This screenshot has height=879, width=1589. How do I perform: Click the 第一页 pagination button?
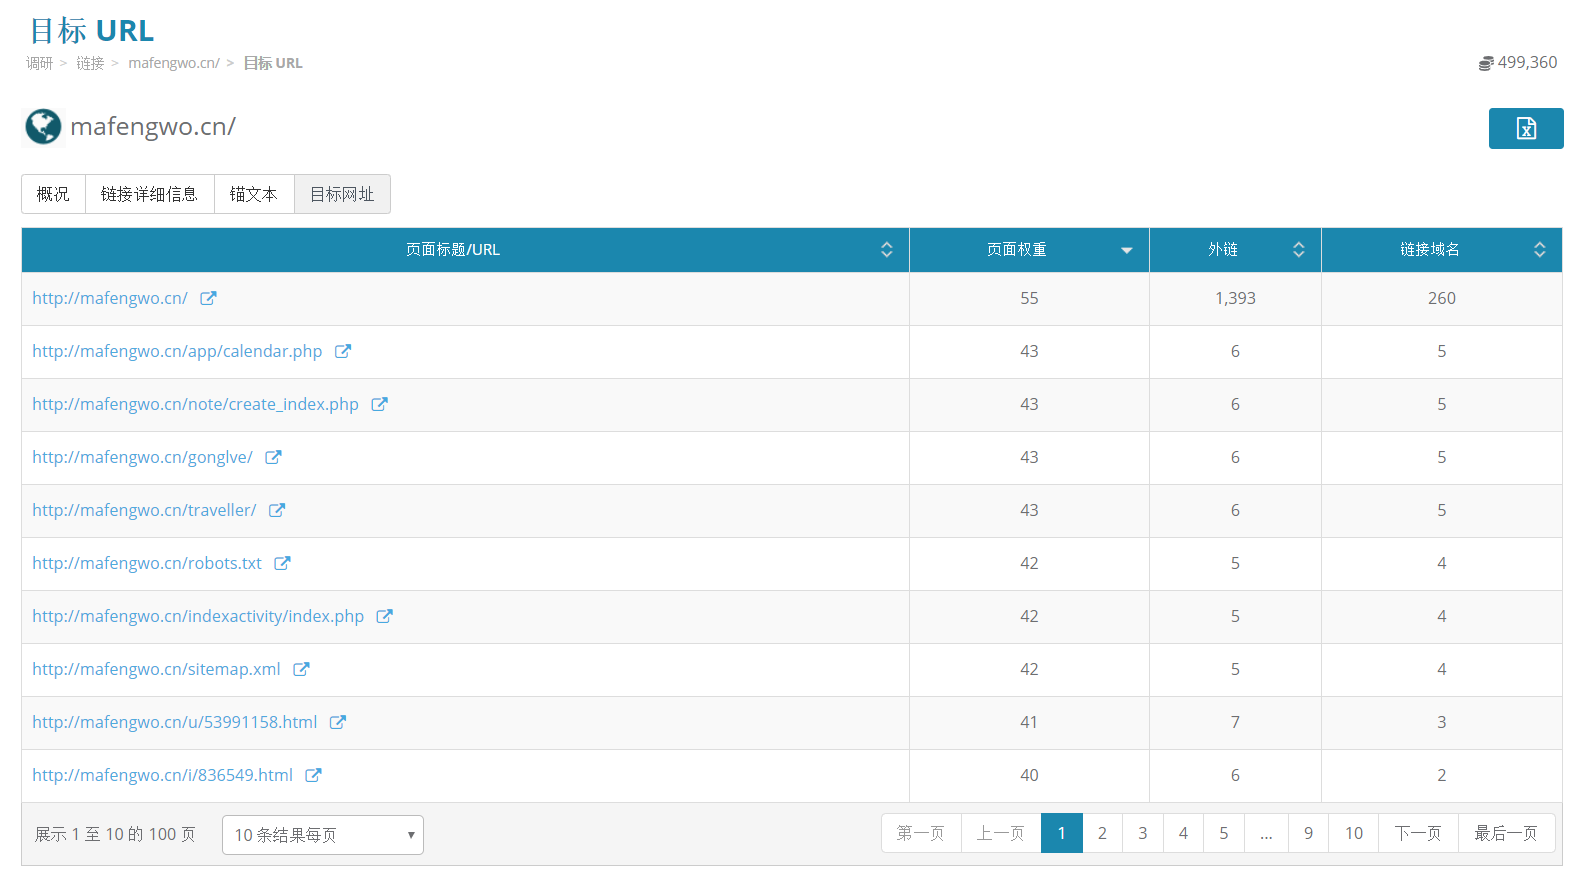coord(921,833)
